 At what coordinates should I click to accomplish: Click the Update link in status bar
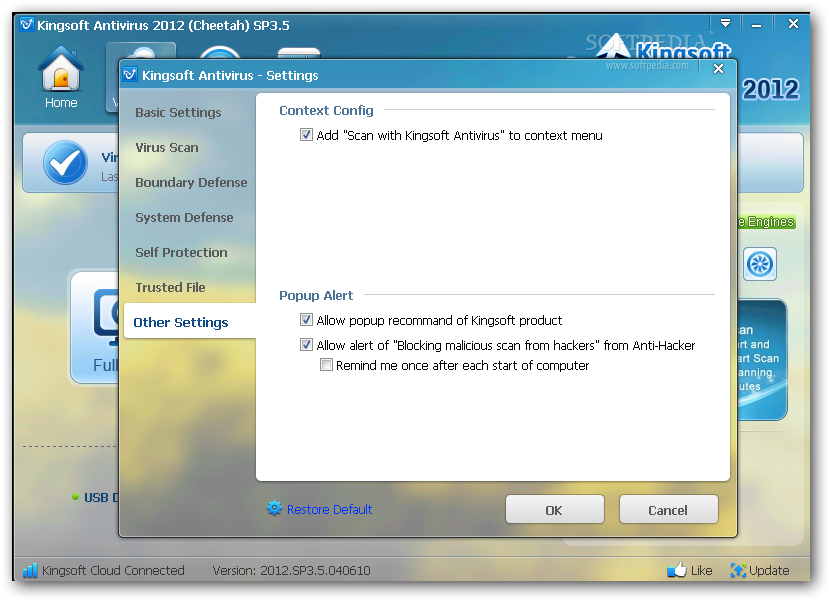(769, 570)
